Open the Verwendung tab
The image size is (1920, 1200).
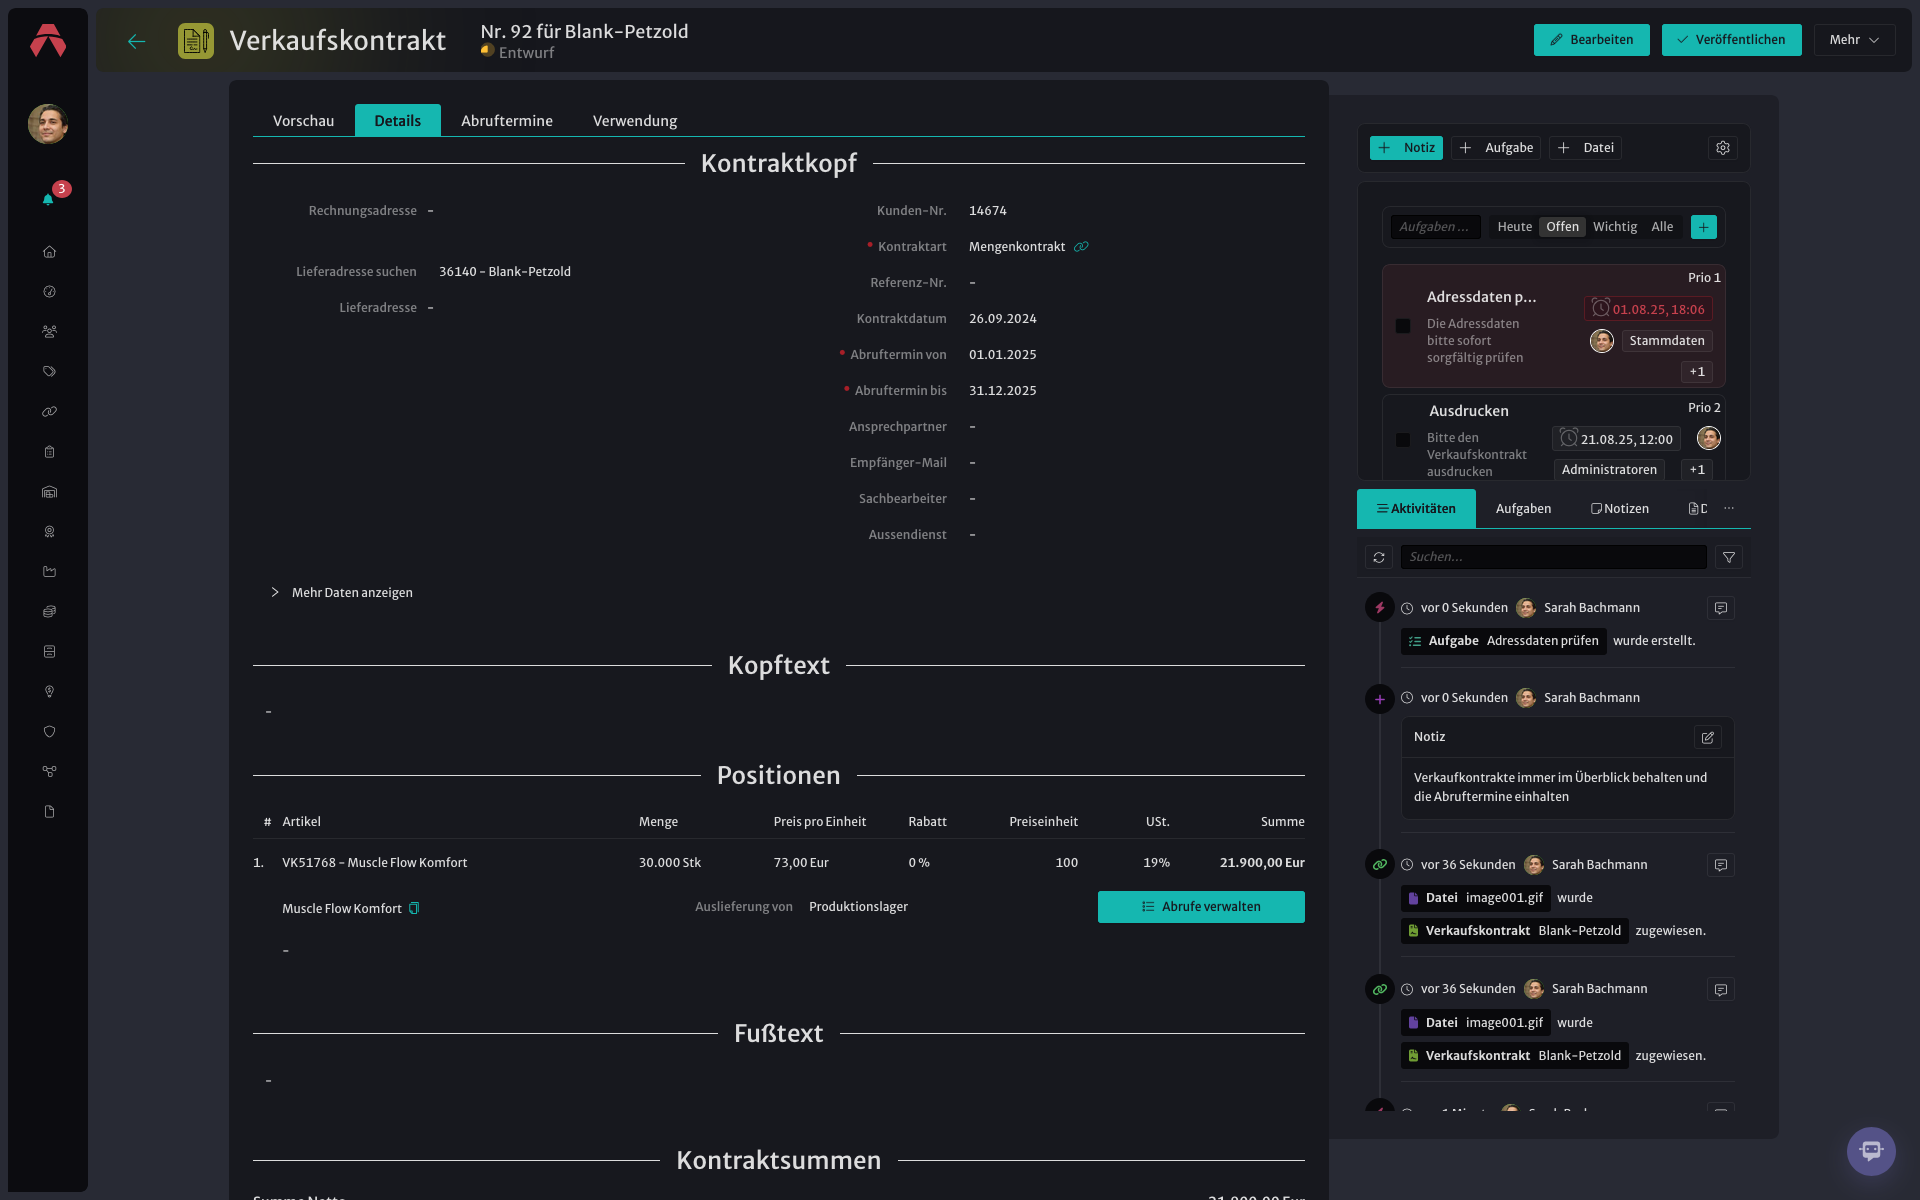[x=634, y=121]
